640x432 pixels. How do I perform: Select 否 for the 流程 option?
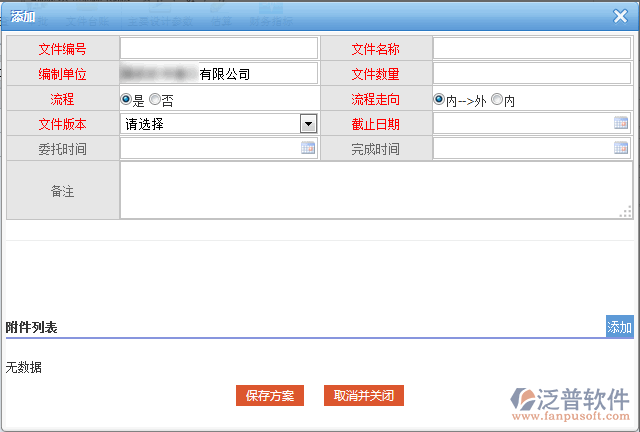154,100
